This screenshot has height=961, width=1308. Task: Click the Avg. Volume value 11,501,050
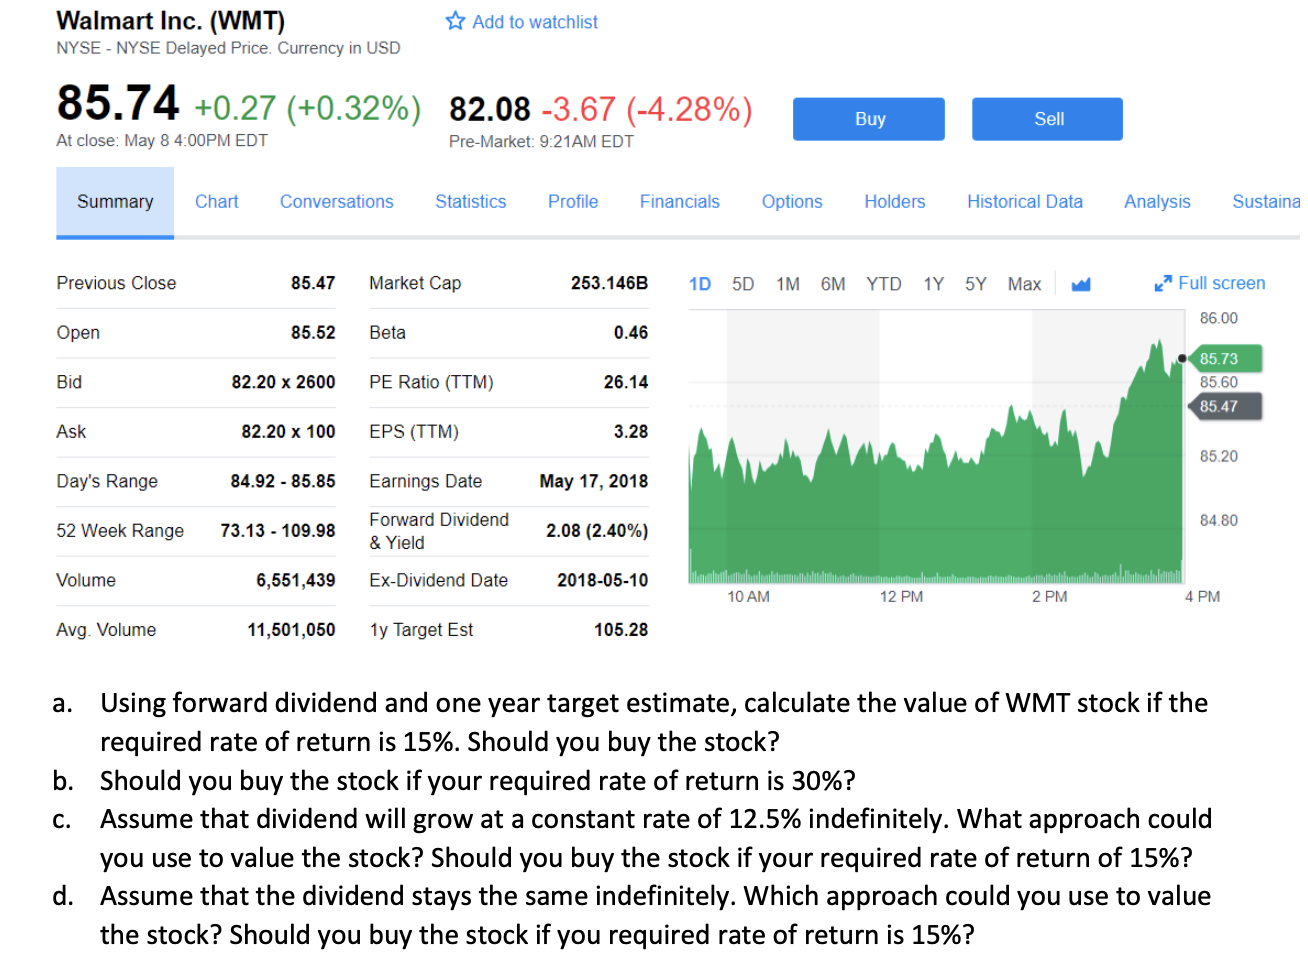[x=292, y=630]
